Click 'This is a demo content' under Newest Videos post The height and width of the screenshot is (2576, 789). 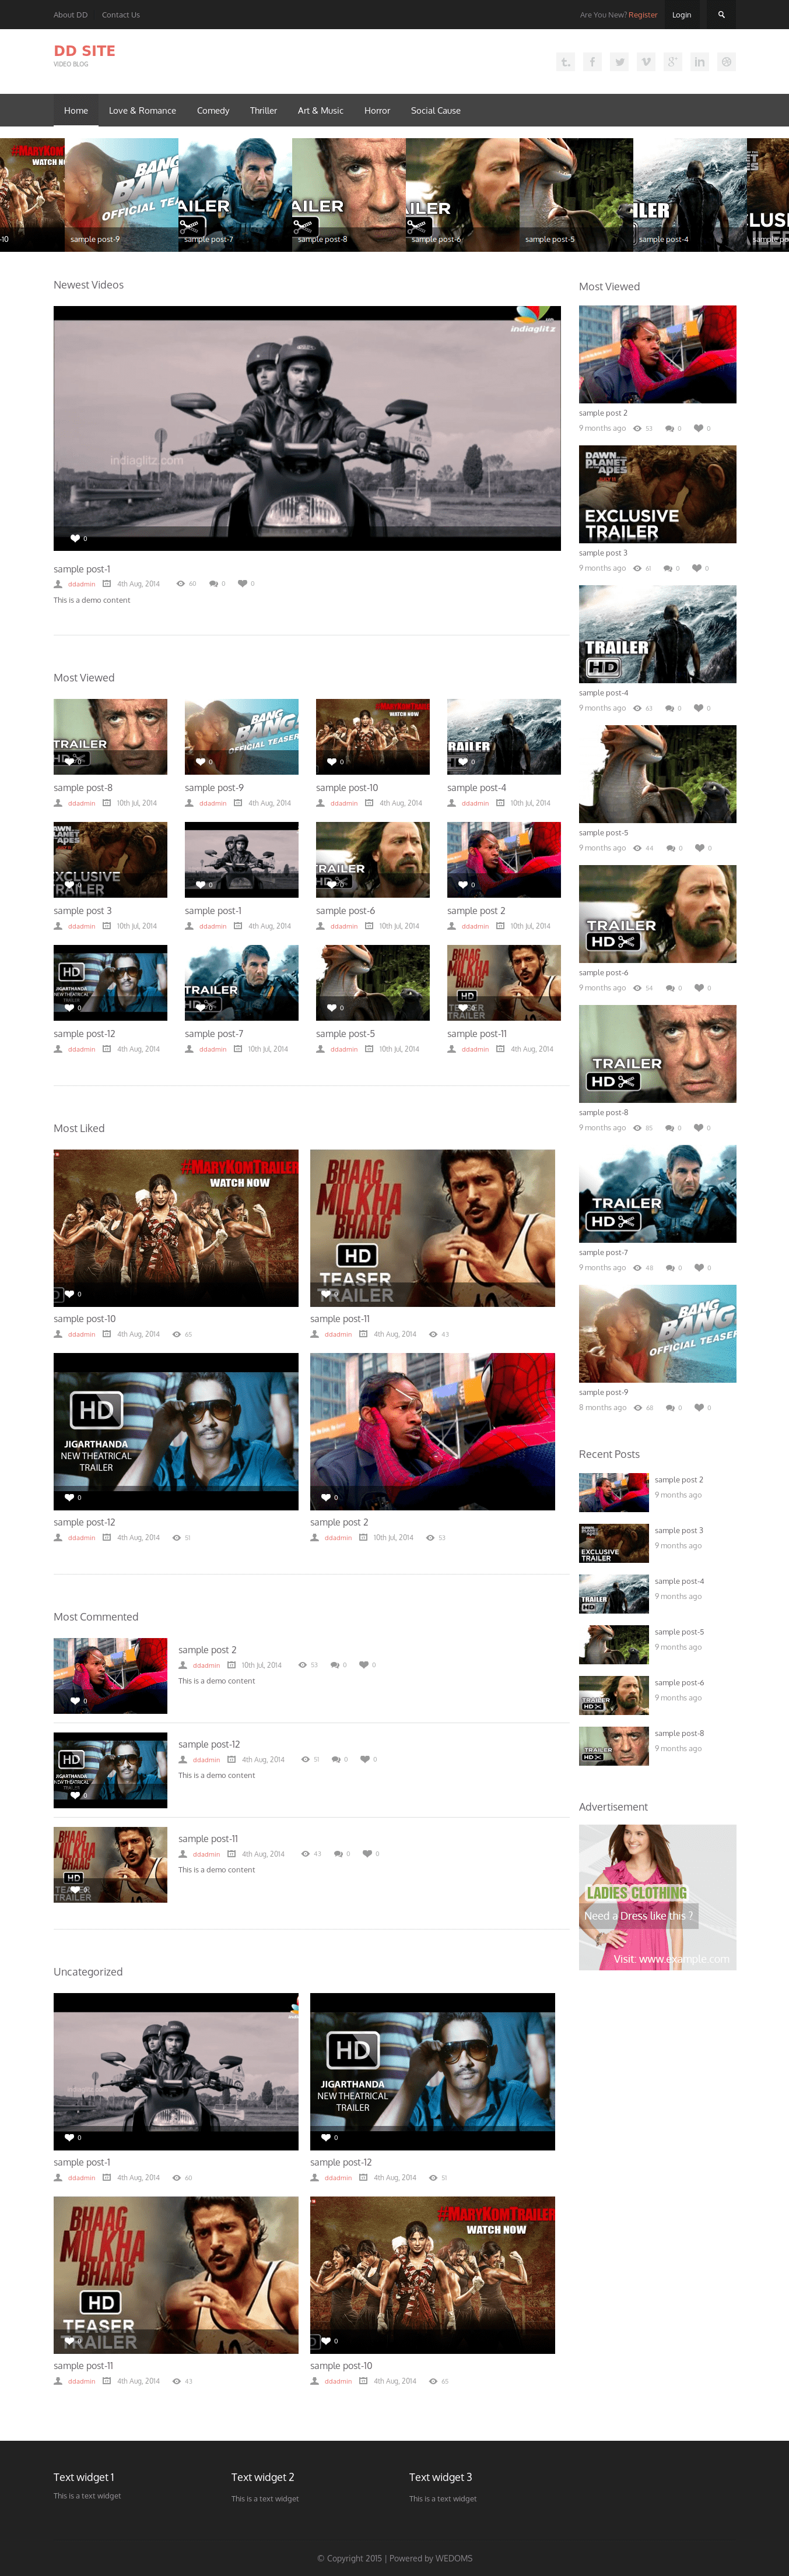point(92,600)
